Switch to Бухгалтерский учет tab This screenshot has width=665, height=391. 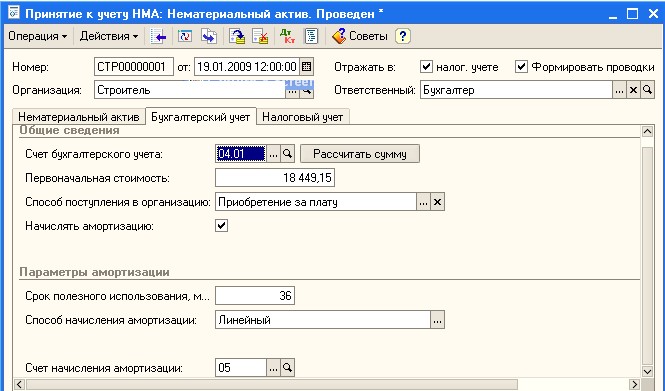201,117
